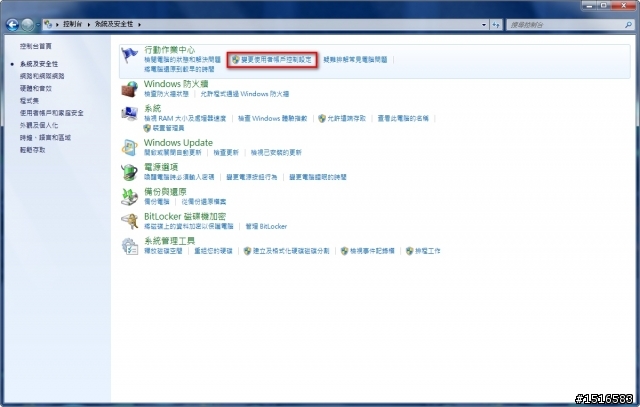Go back with the blue Back arrow
The width and height of the screenshot is (640, 407).
coord(12,25)
